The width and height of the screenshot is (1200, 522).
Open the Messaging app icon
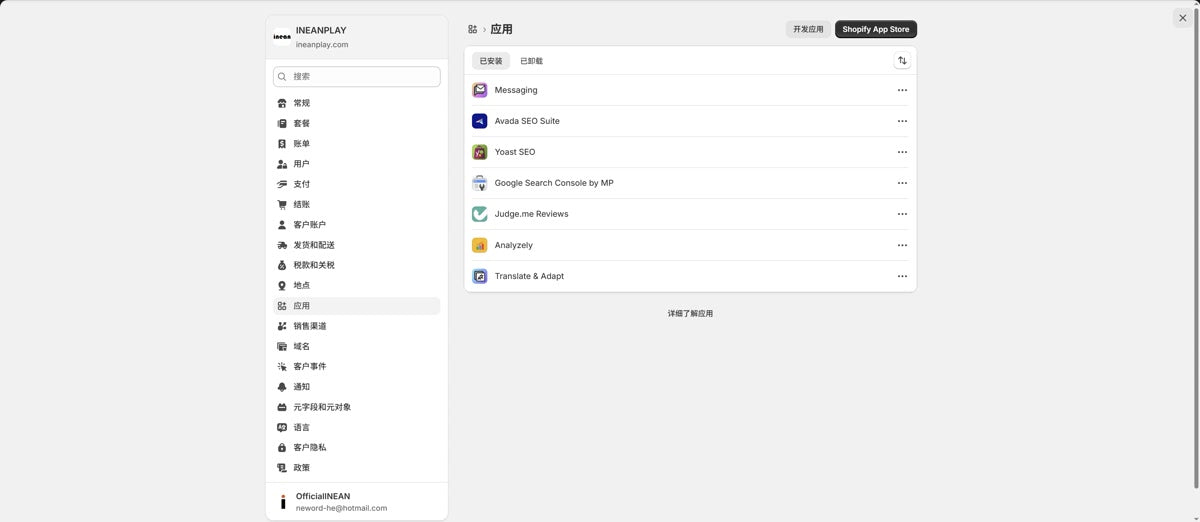(x=480, y=90)
